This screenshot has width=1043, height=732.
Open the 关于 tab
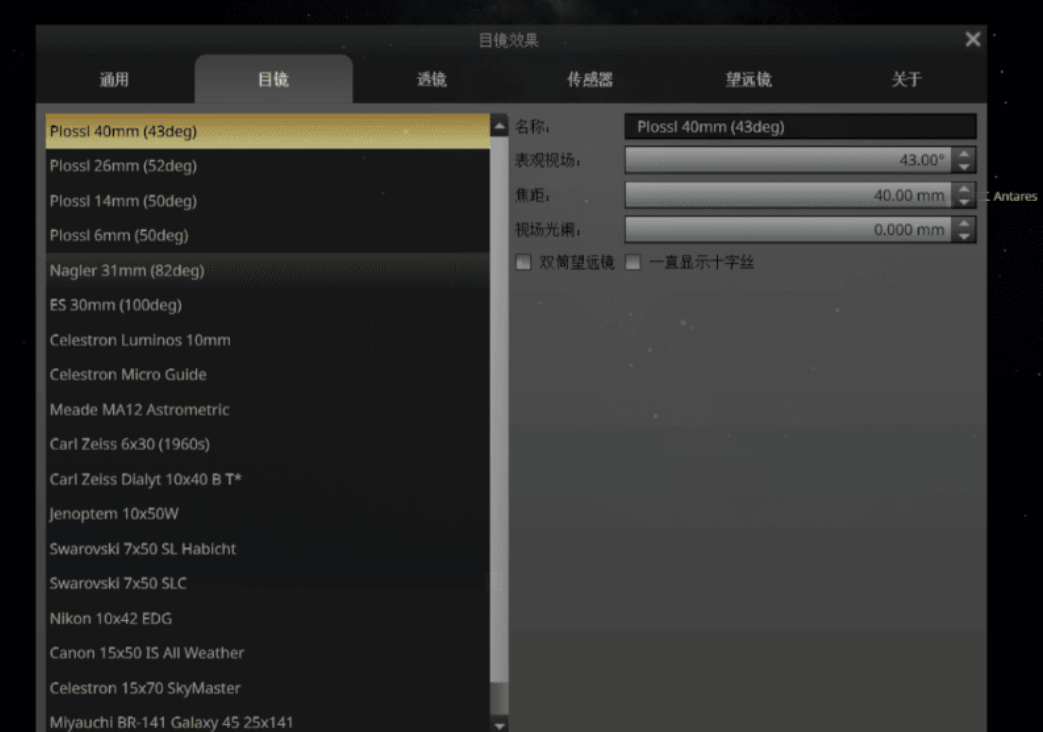coord(906,80)
